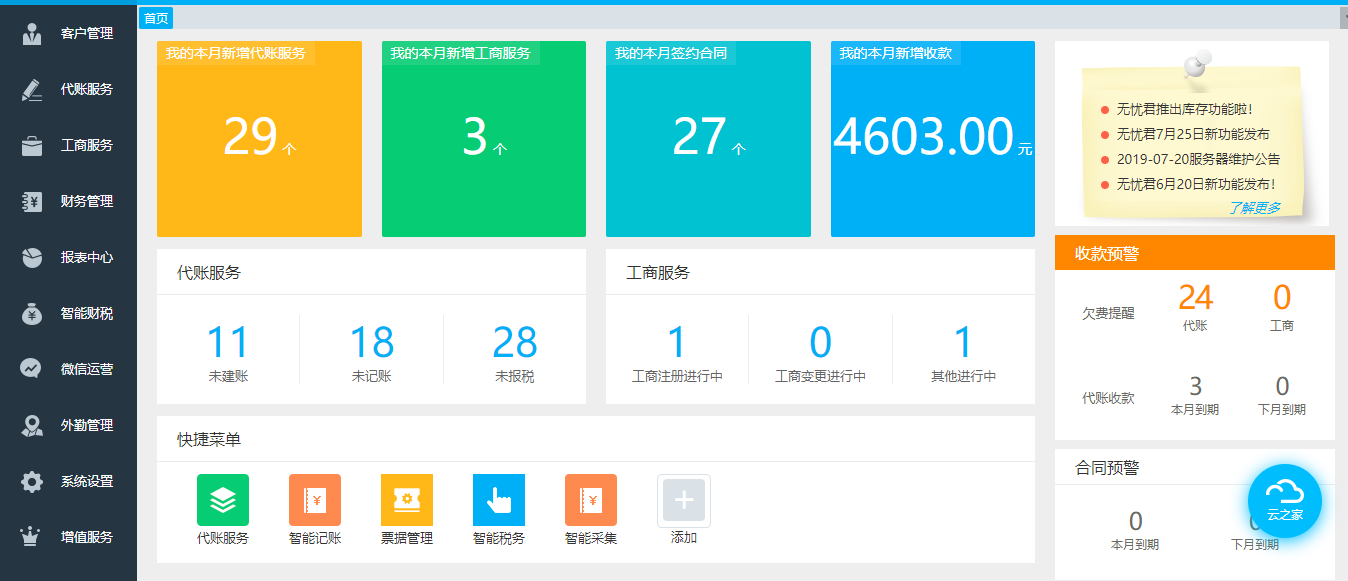1348x581 pixels.
Task: Click the 智能税务 hand icon
Action: click(499, 500)
